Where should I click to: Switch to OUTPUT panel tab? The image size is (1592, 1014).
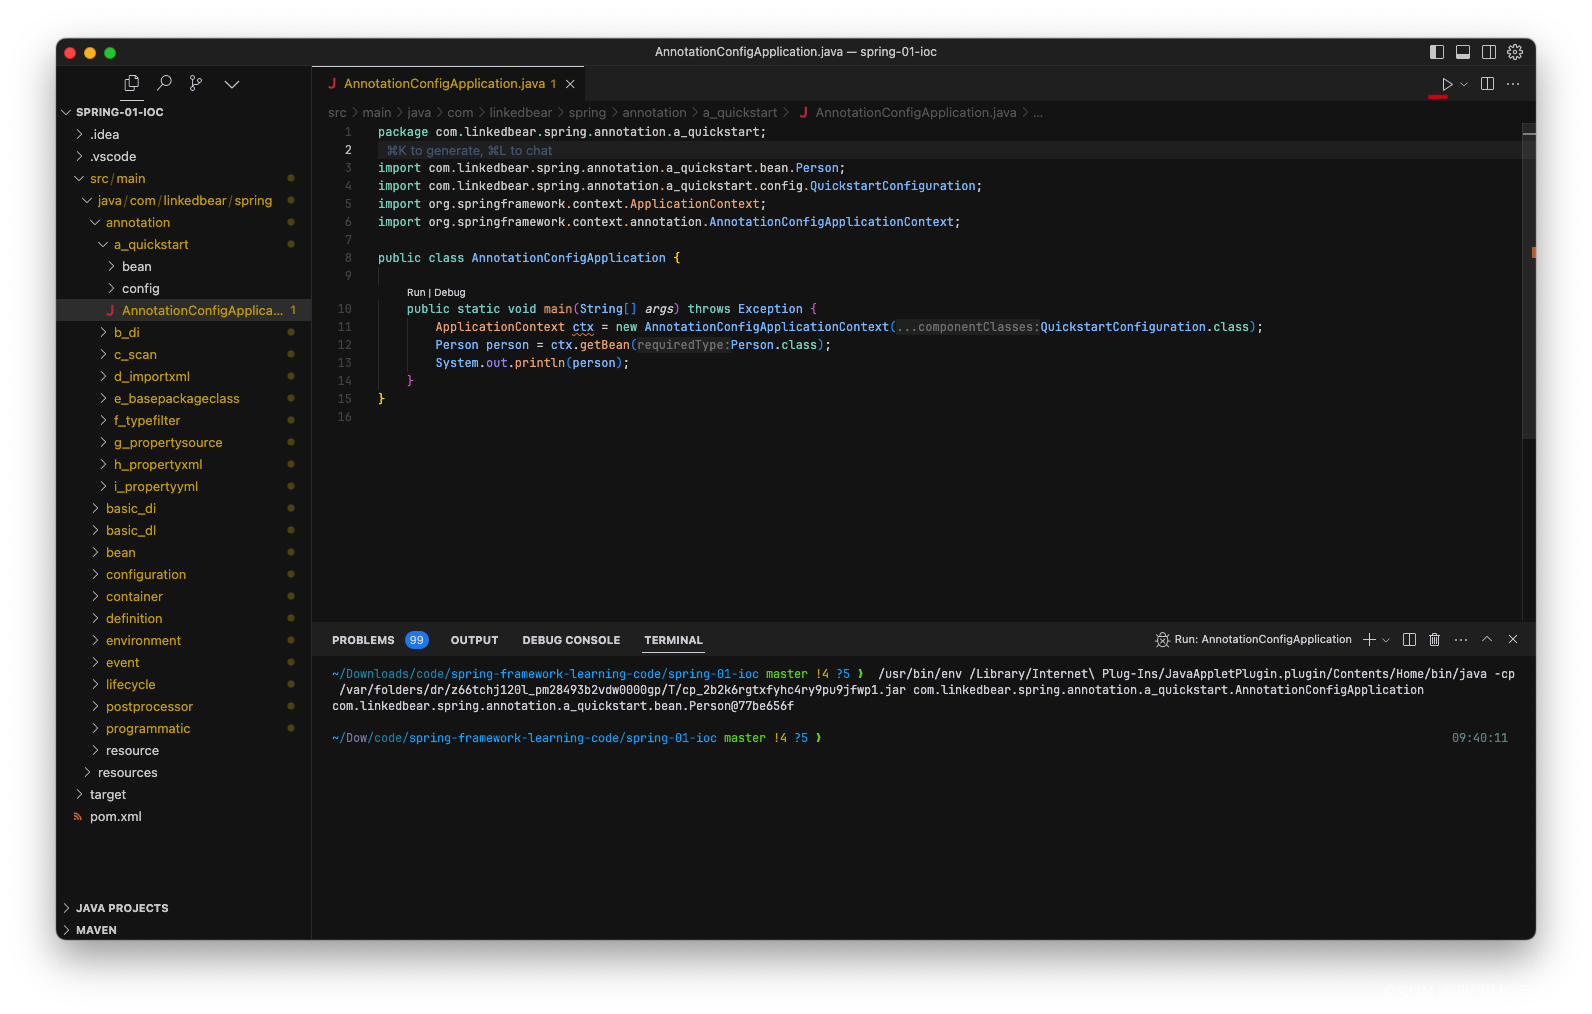[474, 640]
